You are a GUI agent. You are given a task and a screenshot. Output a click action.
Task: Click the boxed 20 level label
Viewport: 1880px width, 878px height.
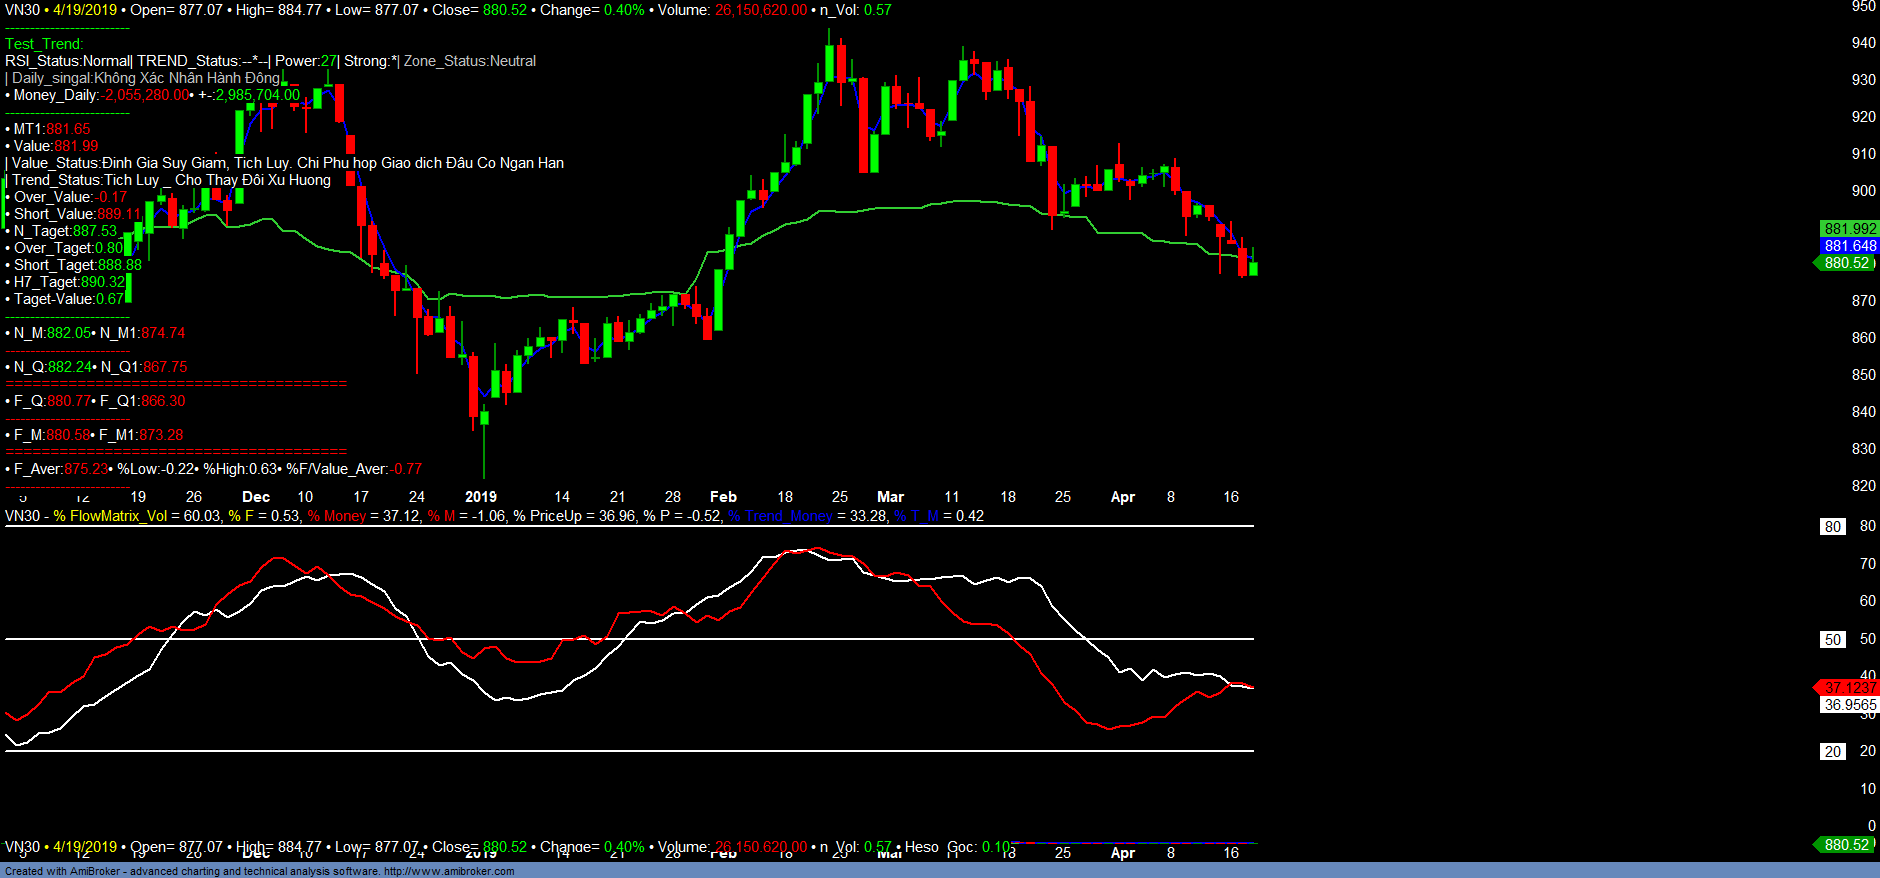tap(1832, 752)
